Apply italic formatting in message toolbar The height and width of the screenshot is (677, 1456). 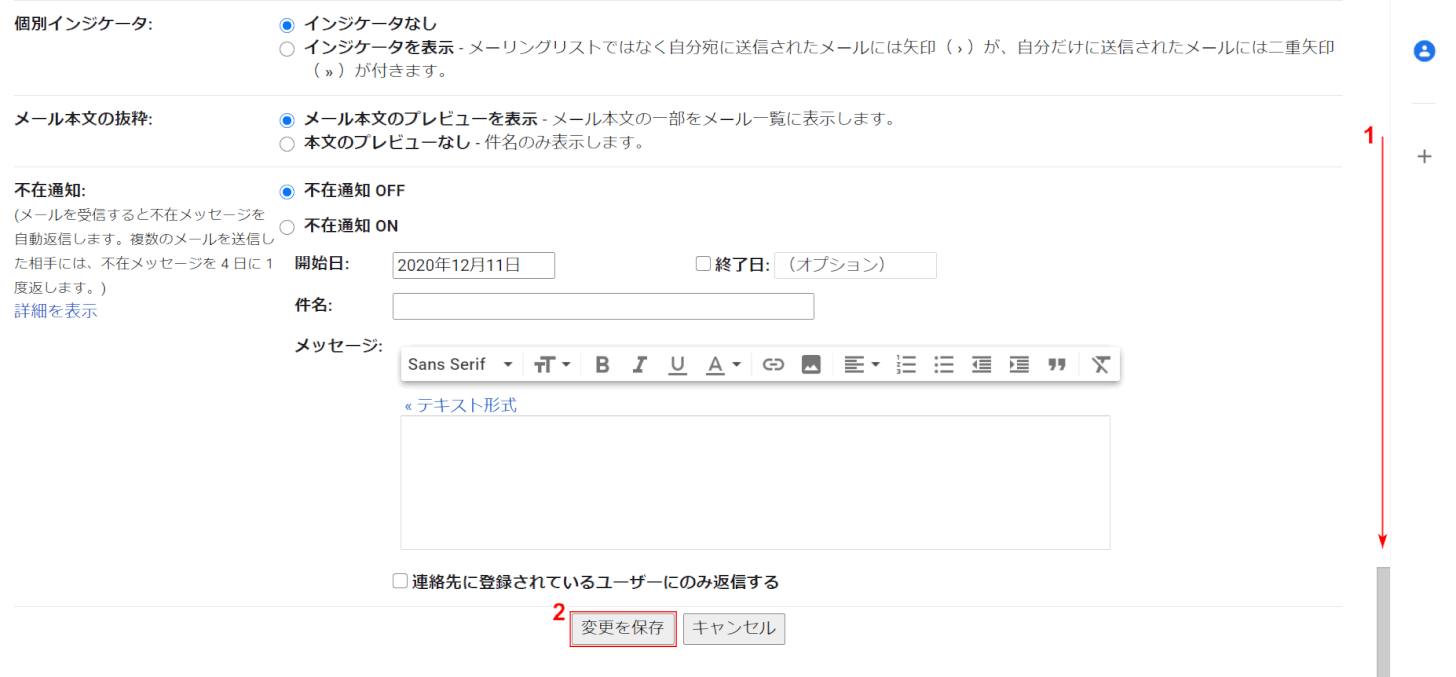click(x=640, y=365)
